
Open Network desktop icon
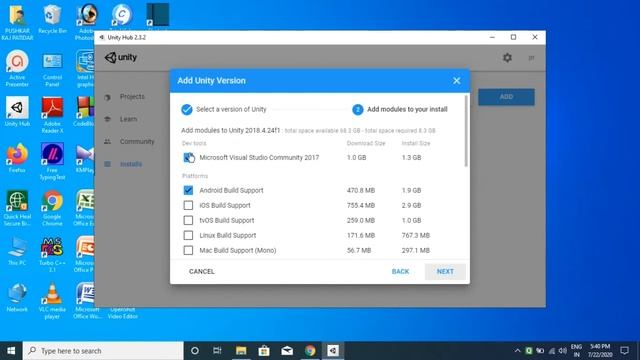17,297
